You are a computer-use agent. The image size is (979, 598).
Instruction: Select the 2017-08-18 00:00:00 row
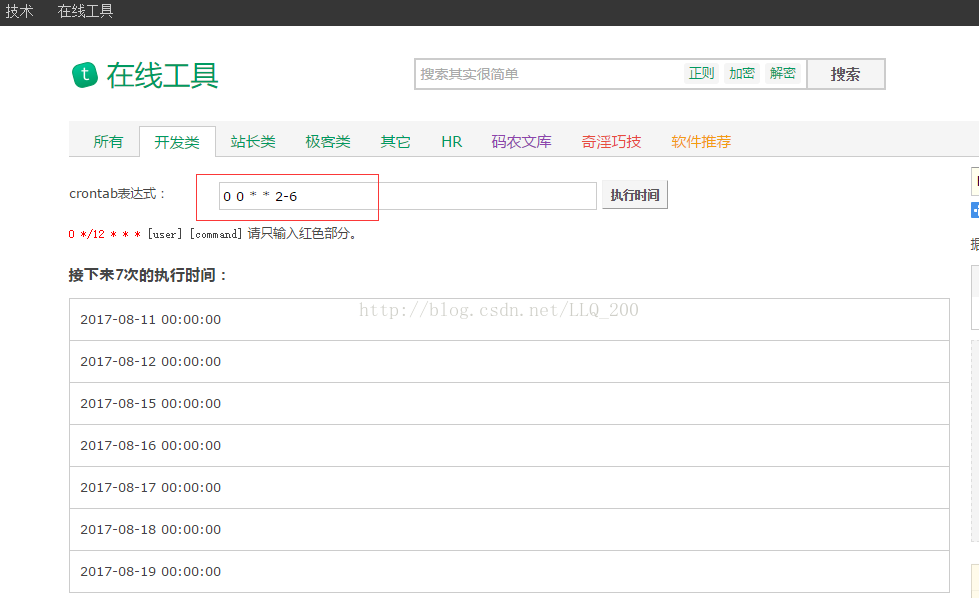click(x=509, y=529)
